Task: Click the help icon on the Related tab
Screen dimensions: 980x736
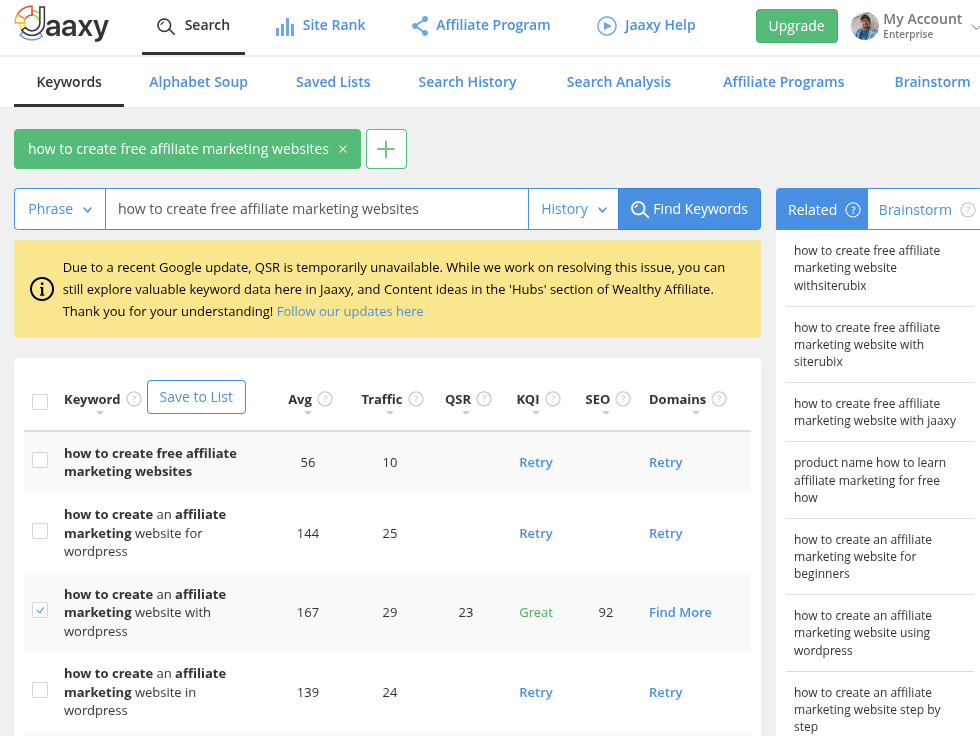Action: pyautogui.click(x=853, y=210)
